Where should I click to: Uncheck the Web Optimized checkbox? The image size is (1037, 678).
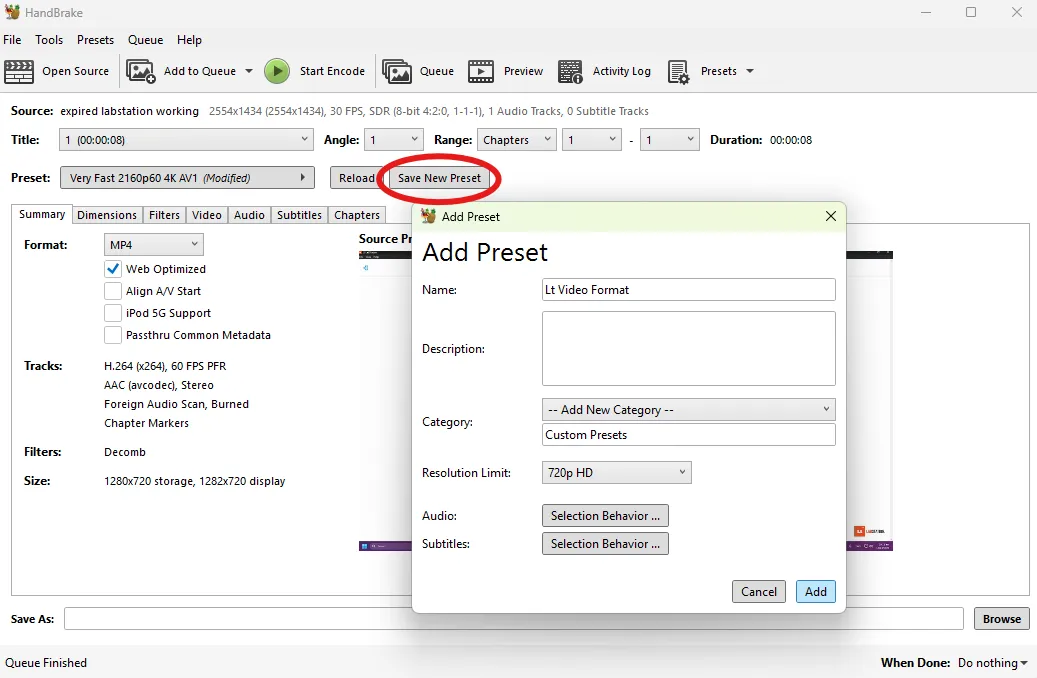(113, 269)
